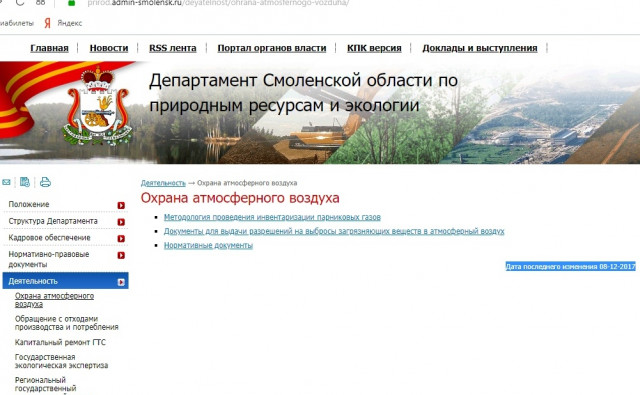Open the site map document icon
Screen dimensions: 640x395
point(25,182)
